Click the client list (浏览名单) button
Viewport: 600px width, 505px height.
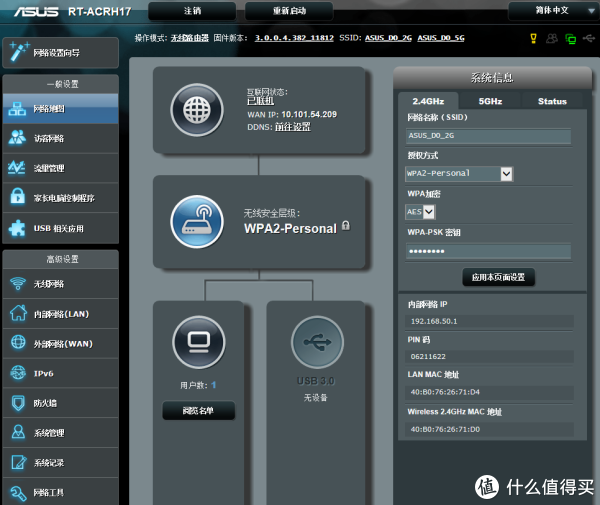(x=198, y=411)
